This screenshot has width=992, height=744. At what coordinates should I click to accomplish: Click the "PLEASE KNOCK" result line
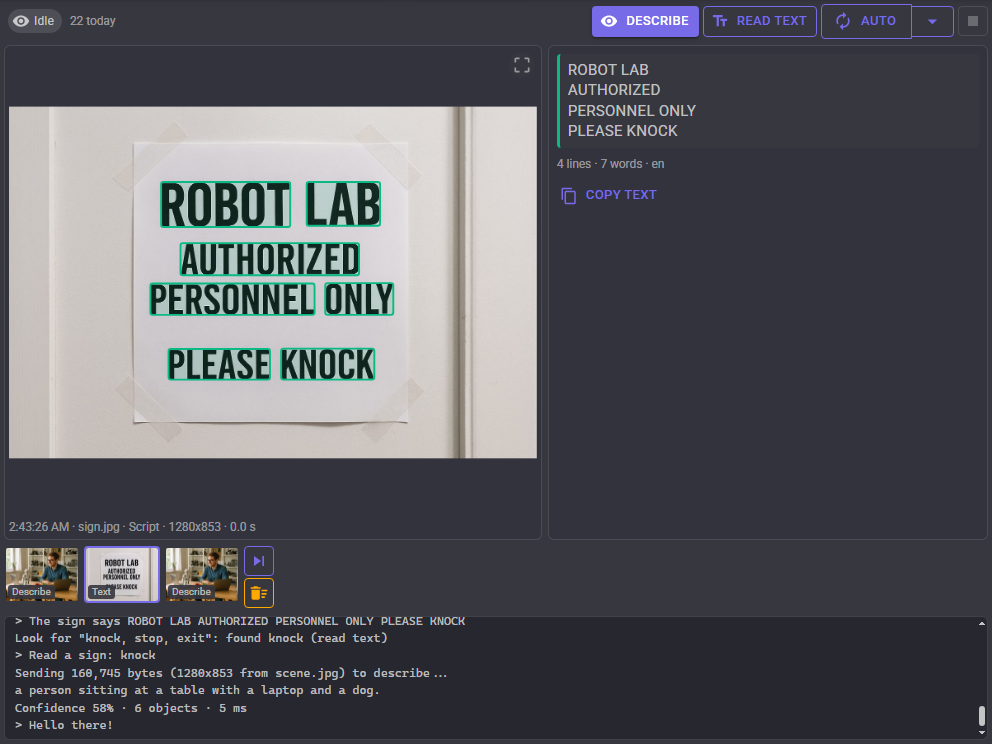coord(623,131)
